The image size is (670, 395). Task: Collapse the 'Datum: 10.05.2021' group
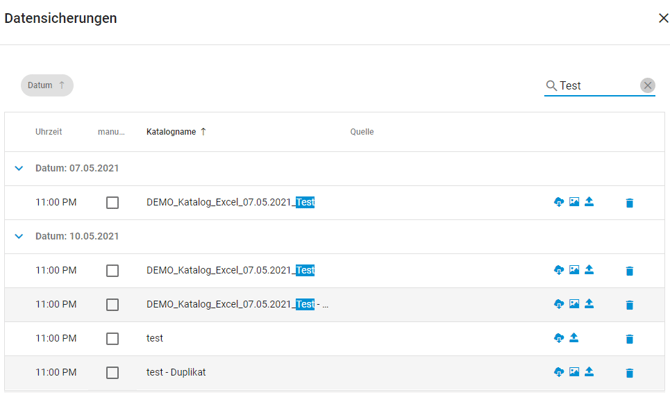tap(19, 236)
